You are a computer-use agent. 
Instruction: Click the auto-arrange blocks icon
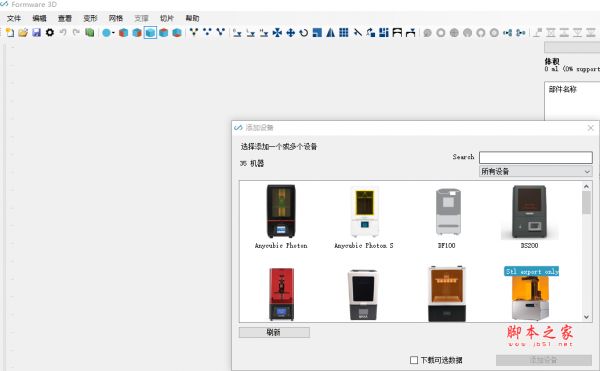pyautogui.click(x=384, y=33)
